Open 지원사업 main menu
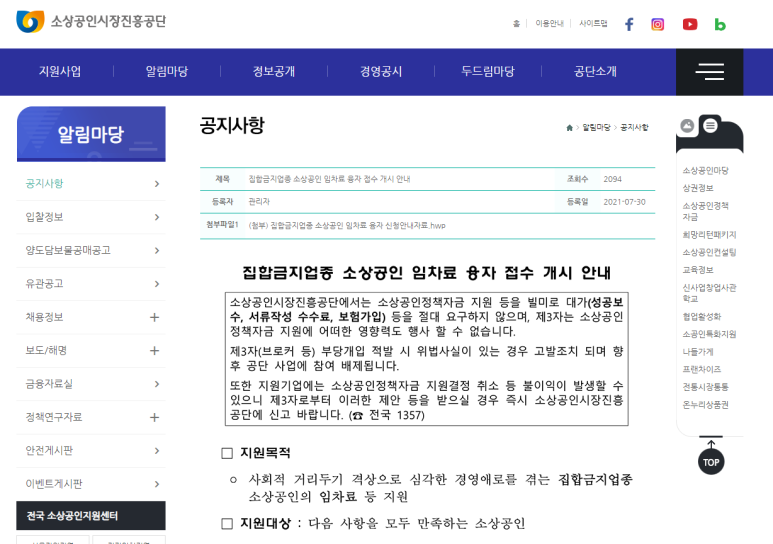Viewport: 773px width, 544px height. point(60,72)
